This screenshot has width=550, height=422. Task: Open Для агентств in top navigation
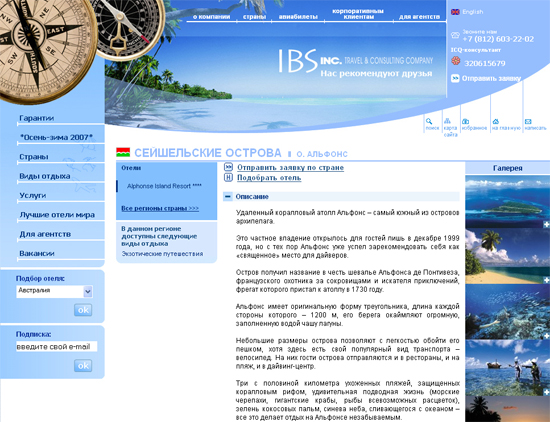point(419,17)
